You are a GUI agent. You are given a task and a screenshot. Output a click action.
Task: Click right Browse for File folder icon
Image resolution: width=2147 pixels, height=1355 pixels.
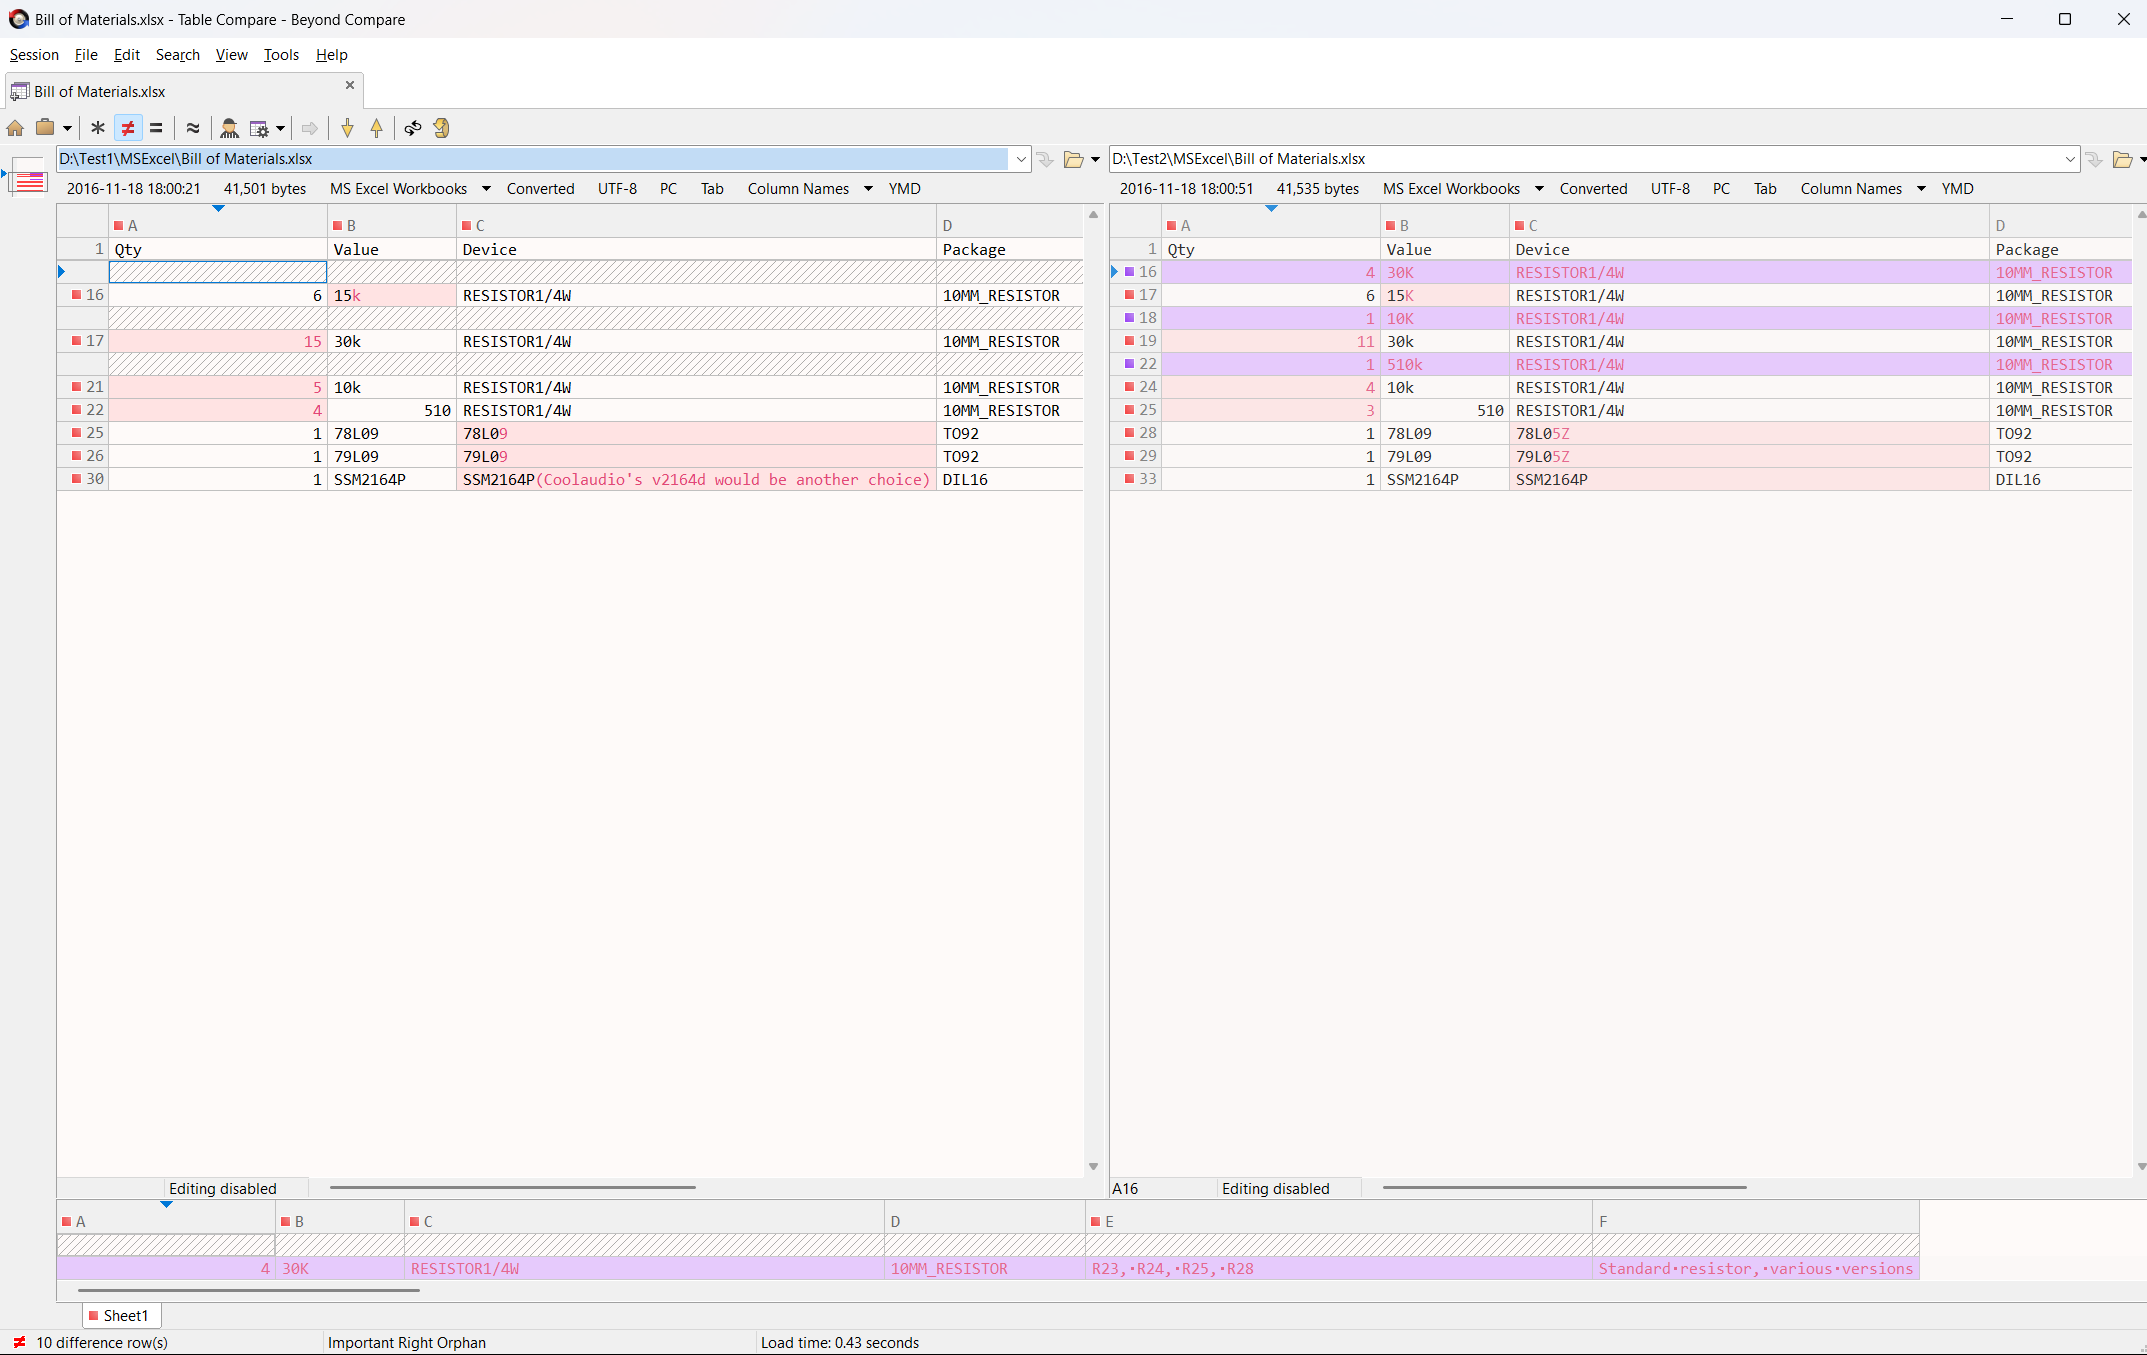pos(2122,159)
